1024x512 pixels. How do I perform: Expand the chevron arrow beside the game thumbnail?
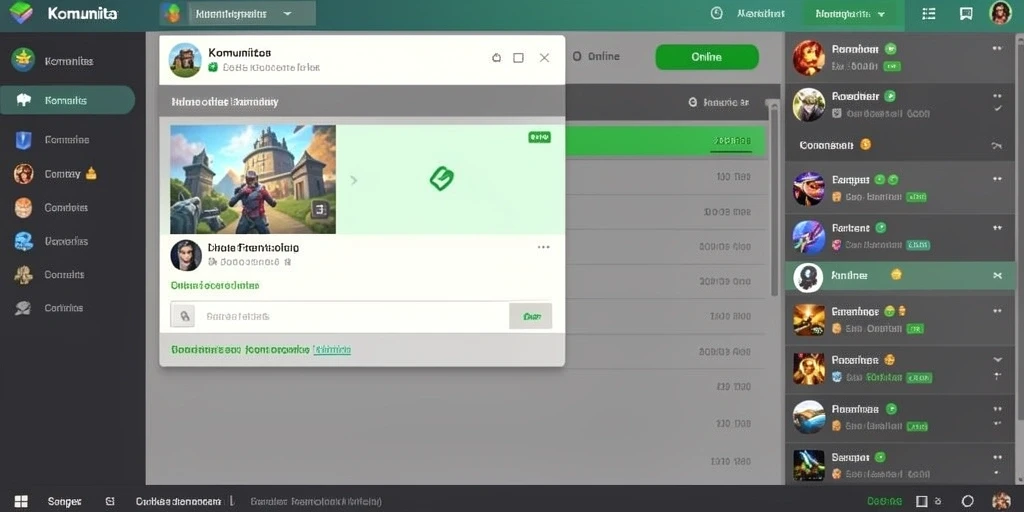354,180
